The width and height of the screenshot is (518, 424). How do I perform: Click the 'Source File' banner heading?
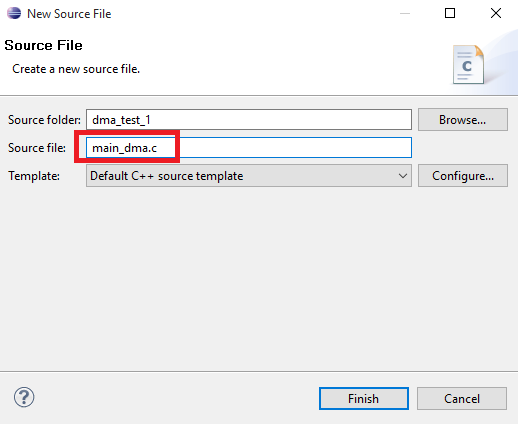coord(43,45)
